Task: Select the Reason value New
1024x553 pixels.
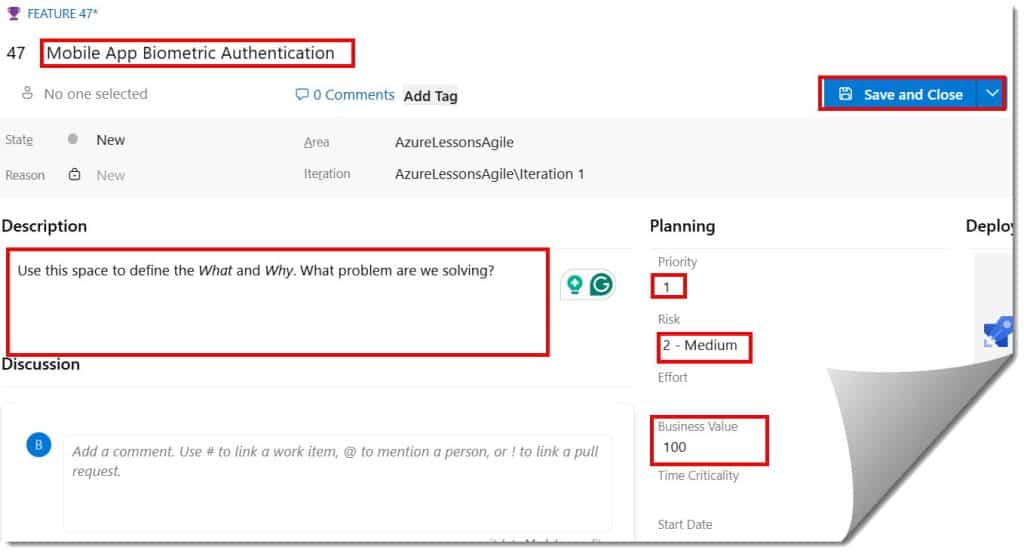Action: click(x=110, y=176)
